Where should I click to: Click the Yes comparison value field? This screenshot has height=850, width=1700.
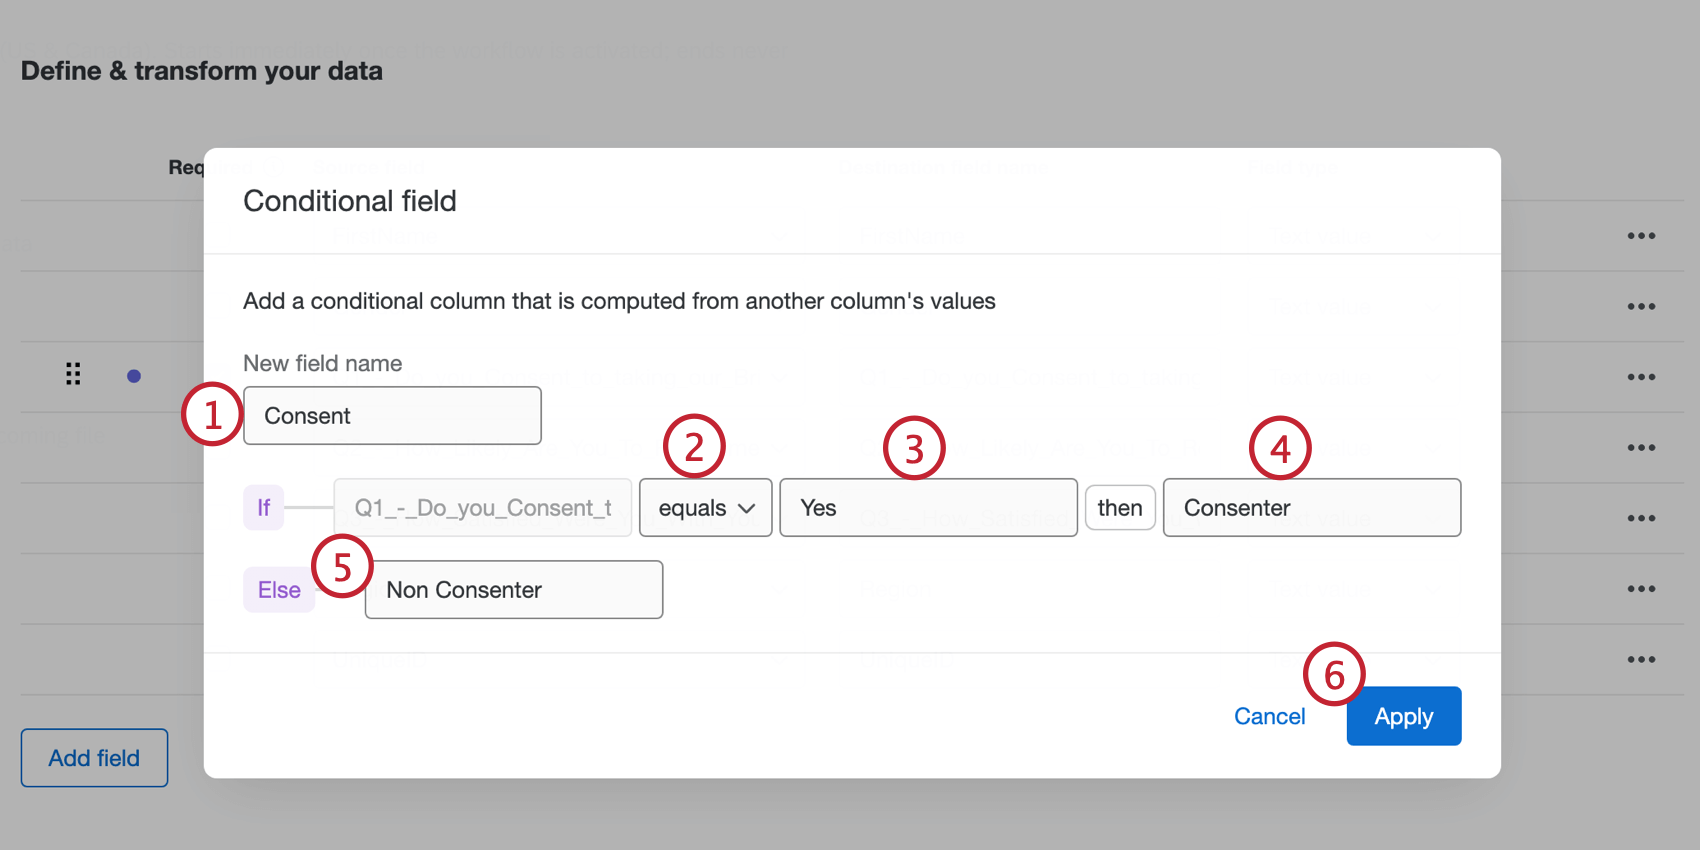(x=928, y=508)
